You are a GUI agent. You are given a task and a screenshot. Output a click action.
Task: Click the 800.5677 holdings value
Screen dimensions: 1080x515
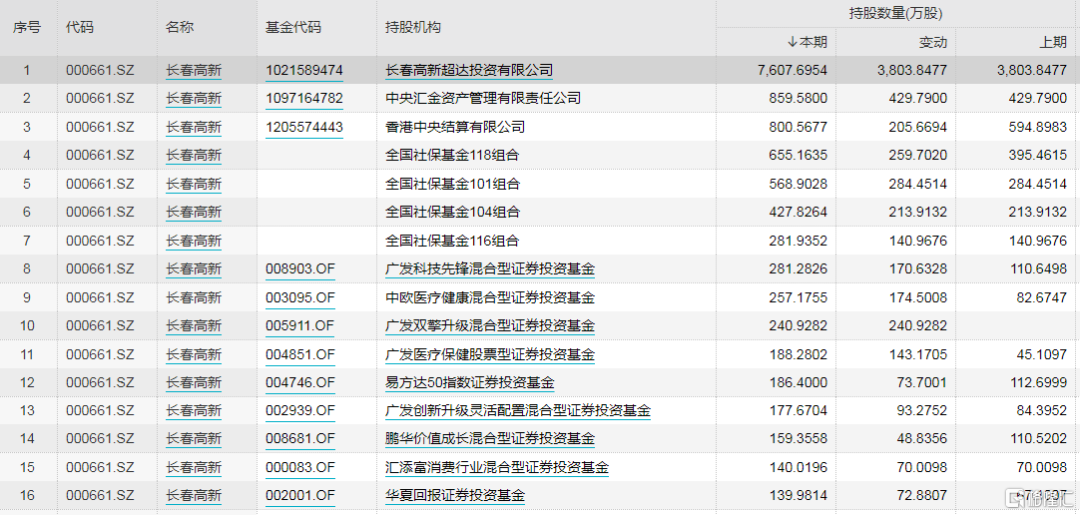click(x=798, y=127)
